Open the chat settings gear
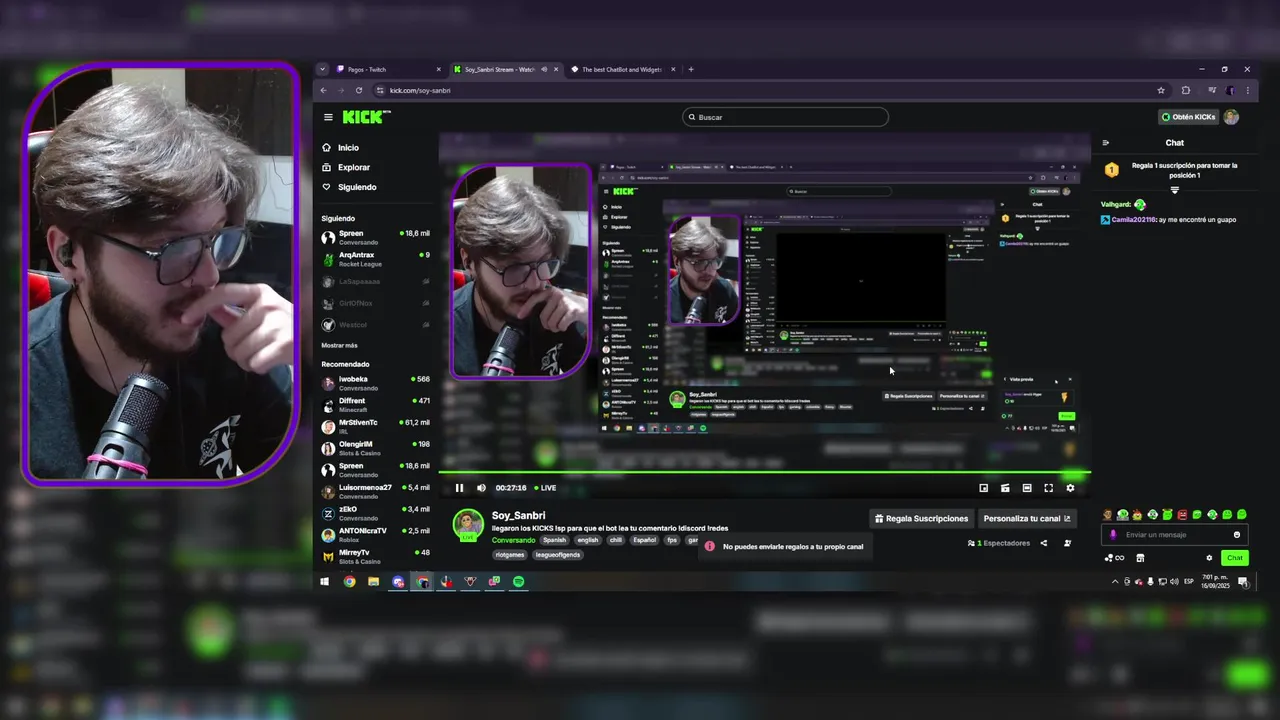Viewport: 1280px width, 720px height. click(1209, 558)
